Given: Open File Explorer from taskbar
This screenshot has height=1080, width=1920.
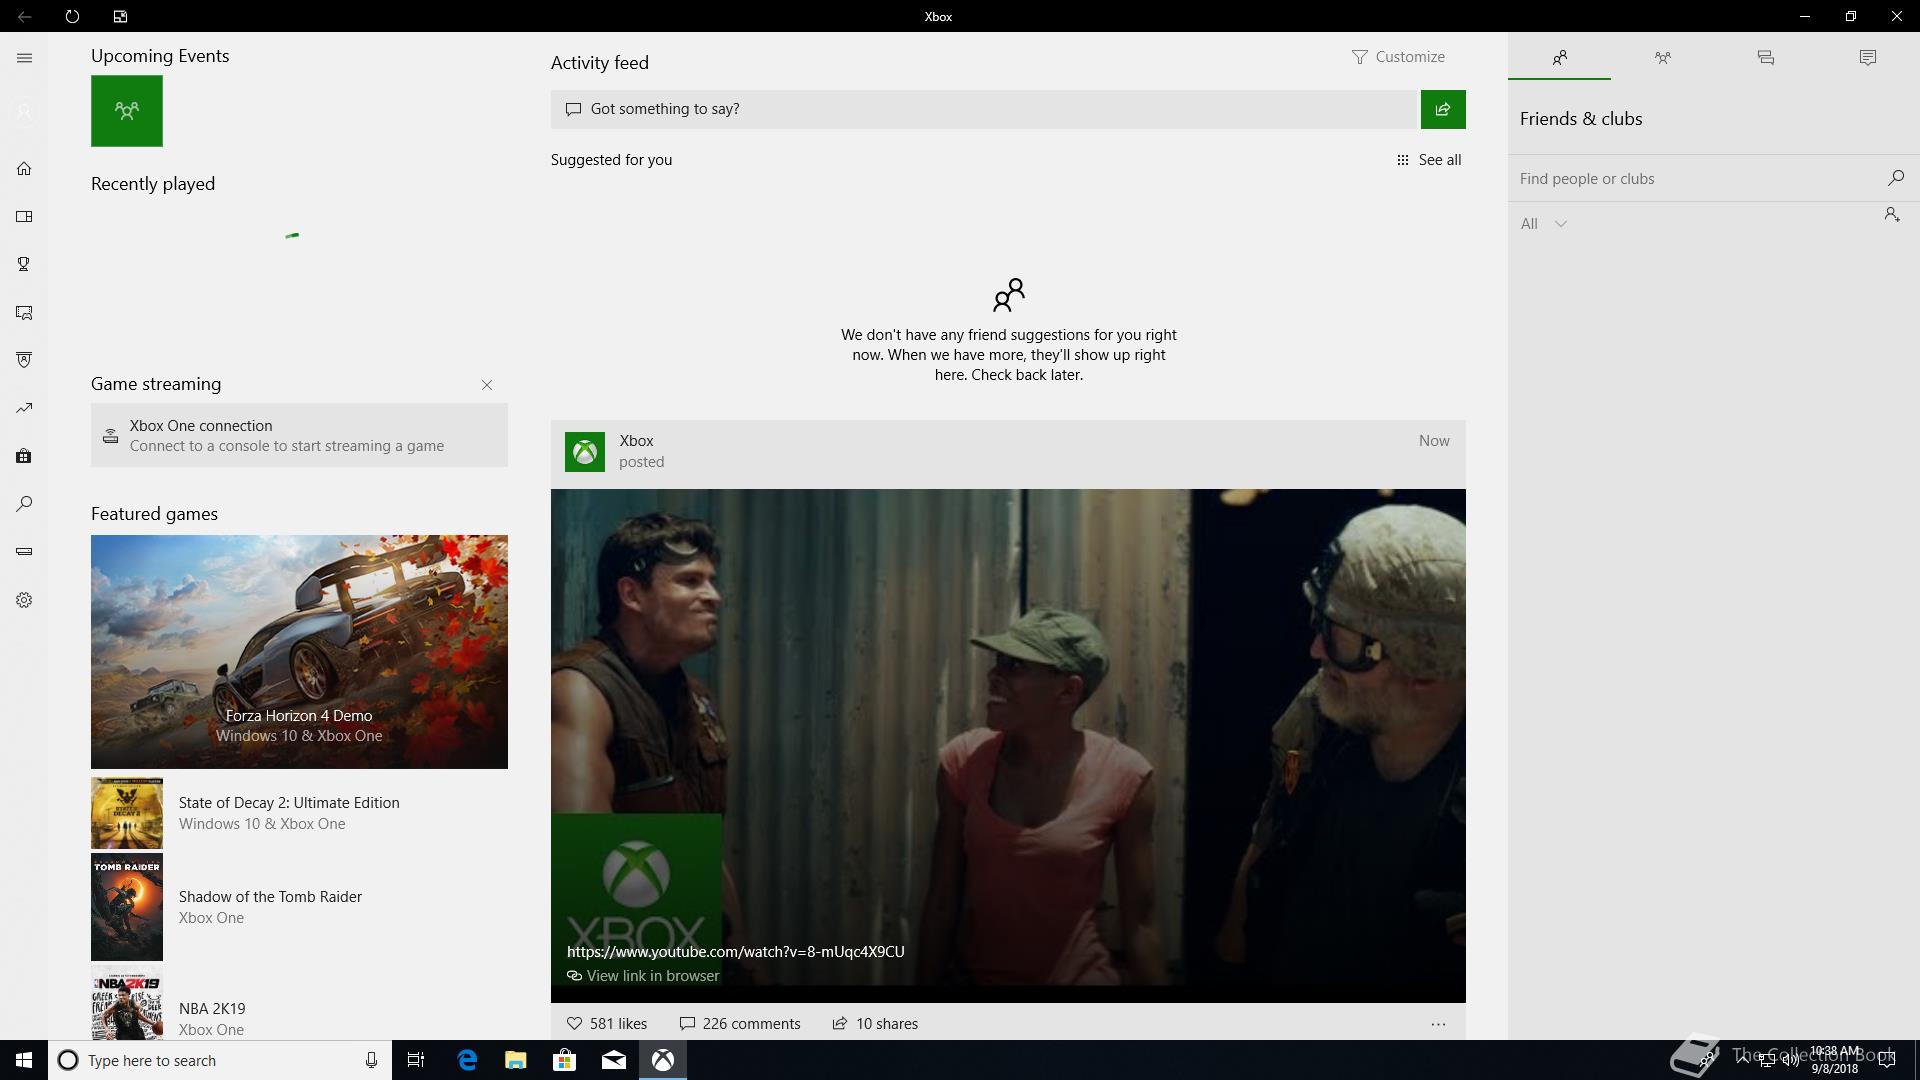Looking at the screenshot, I should click(515, 1060).
